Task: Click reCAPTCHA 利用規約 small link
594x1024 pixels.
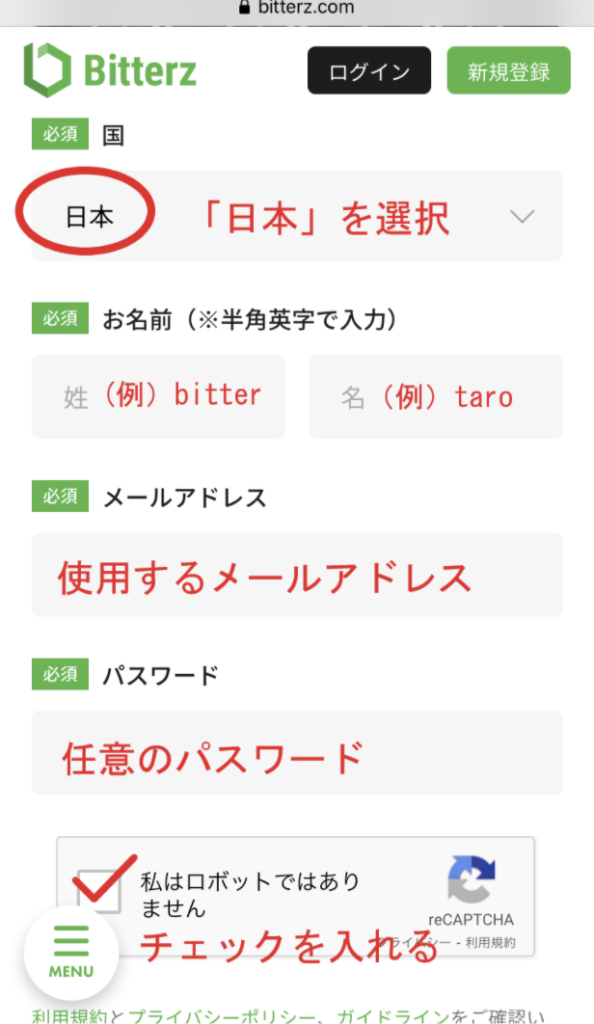Action: 490,942
